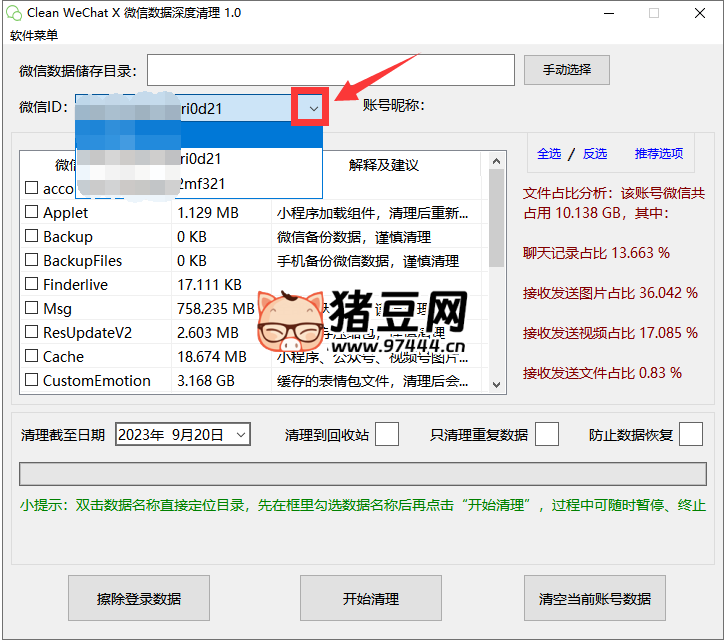Viewport: 726px width, 642px height.
Task: Check the CustomEmotion checkbox
Action: 31,380
